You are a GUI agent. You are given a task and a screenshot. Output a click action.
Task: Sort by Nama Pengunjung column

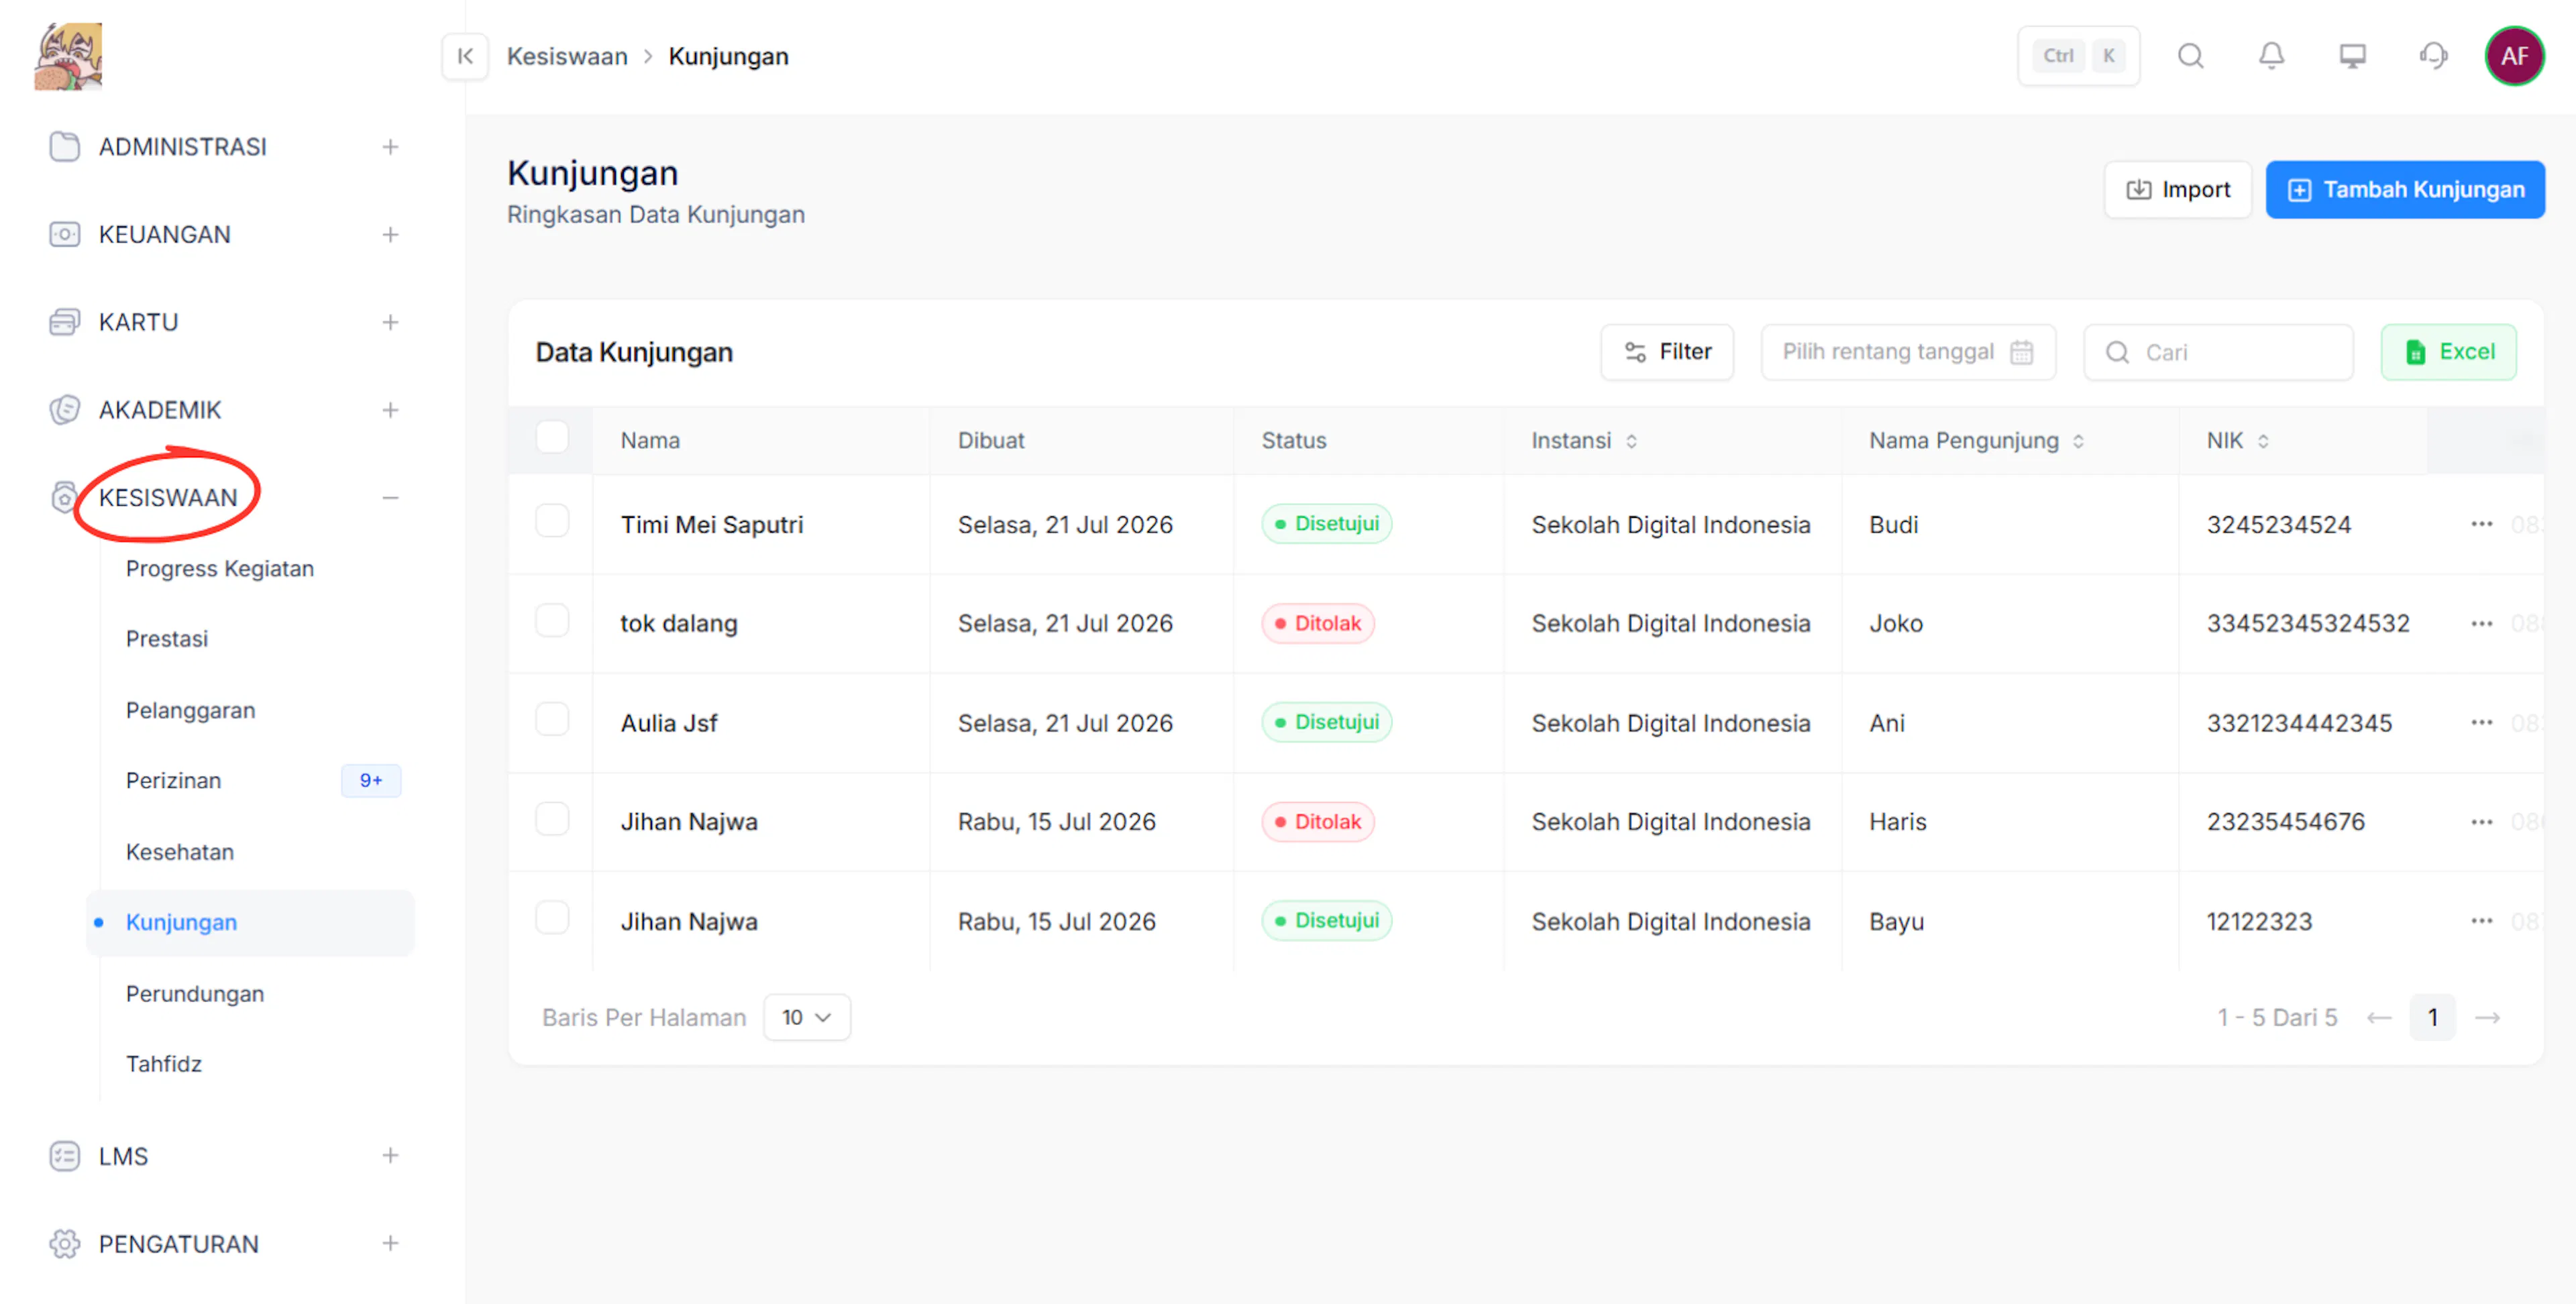tap(2078, 441)
